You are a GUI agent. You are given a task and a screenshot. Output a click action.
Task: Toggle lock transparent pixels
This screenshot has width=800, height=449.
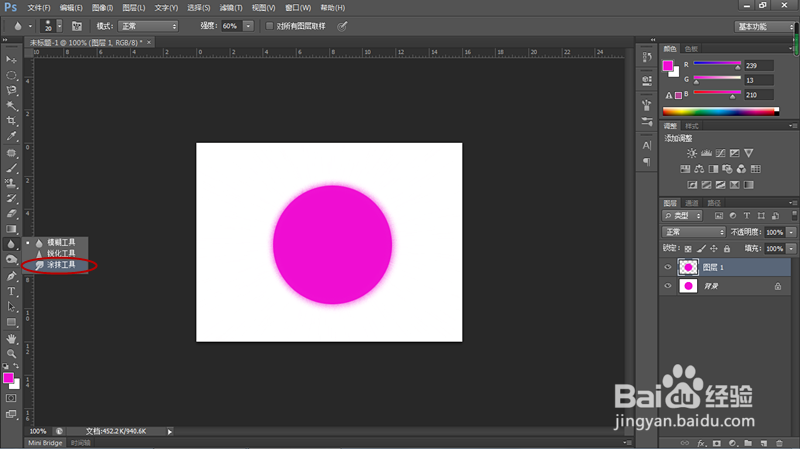688,248
